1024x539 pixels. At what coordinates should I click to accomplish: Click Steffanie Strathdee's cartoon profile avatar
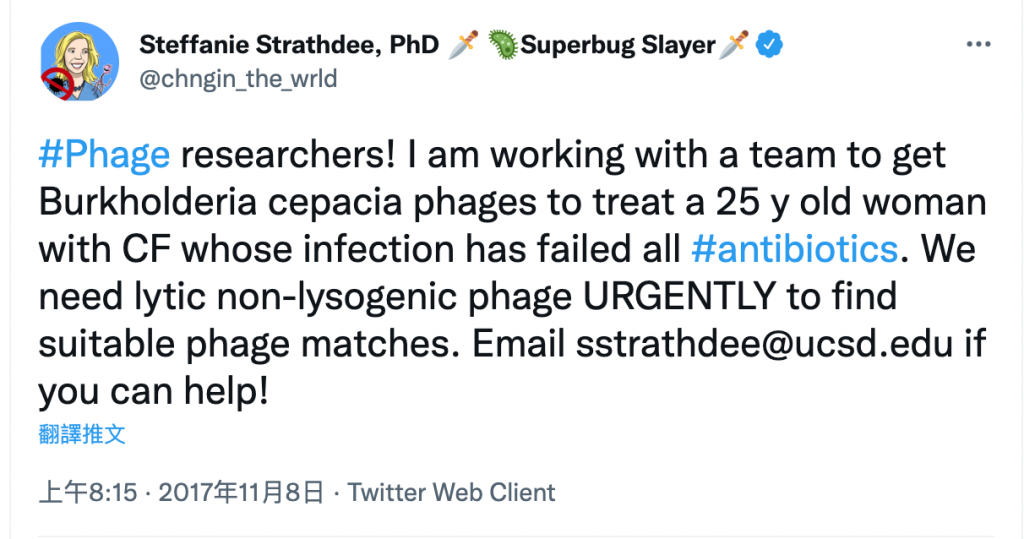[78, 59]
